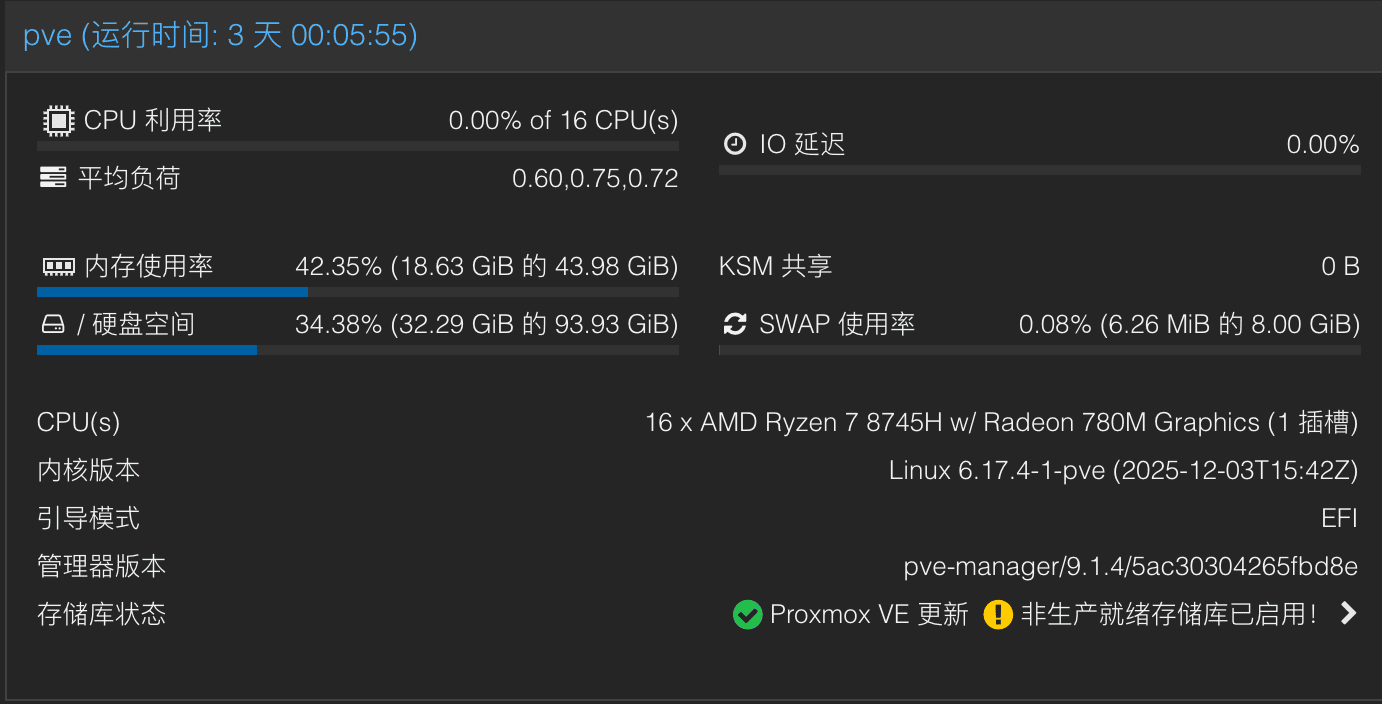Click the Linux kernel version value
The width and height of the screenshot is (1382, 704).
tap(1123, 470)
